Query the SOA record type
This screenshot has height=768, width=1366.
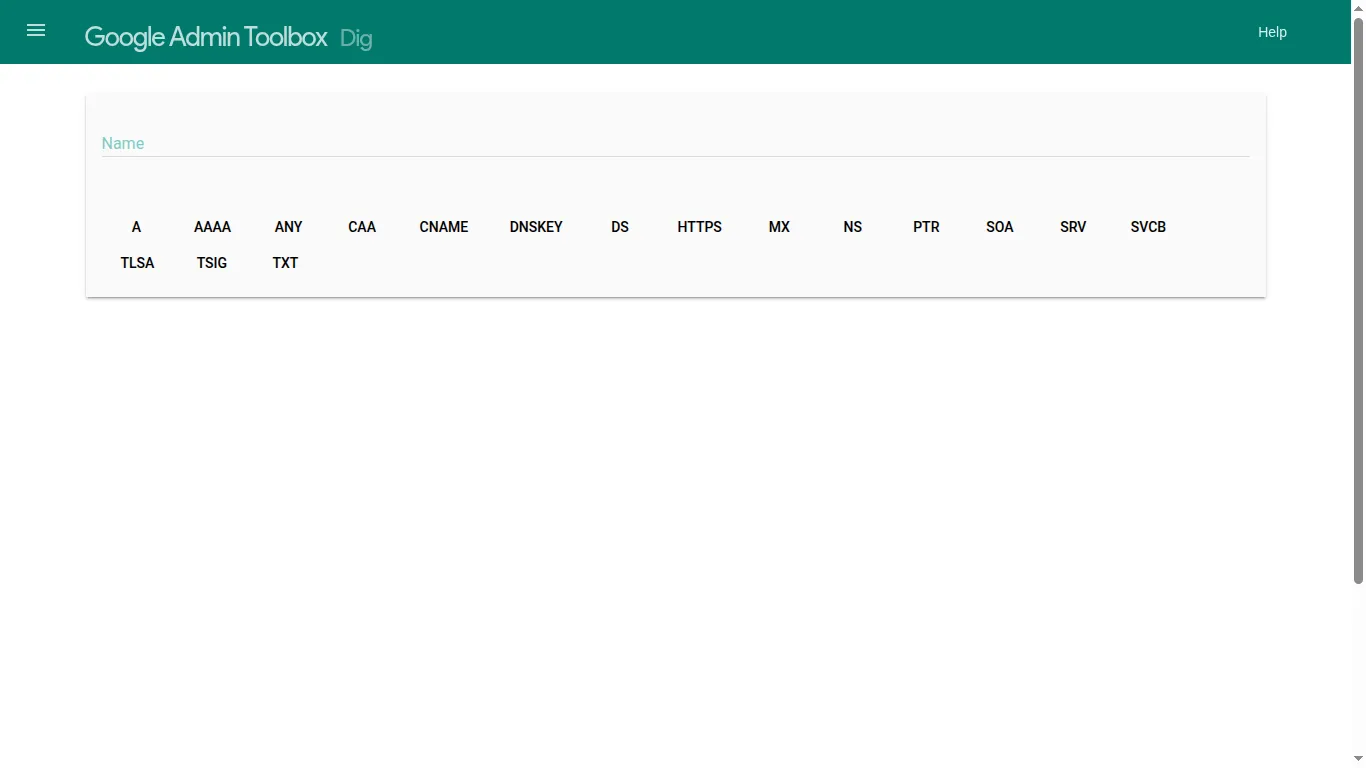(1000, 227)
